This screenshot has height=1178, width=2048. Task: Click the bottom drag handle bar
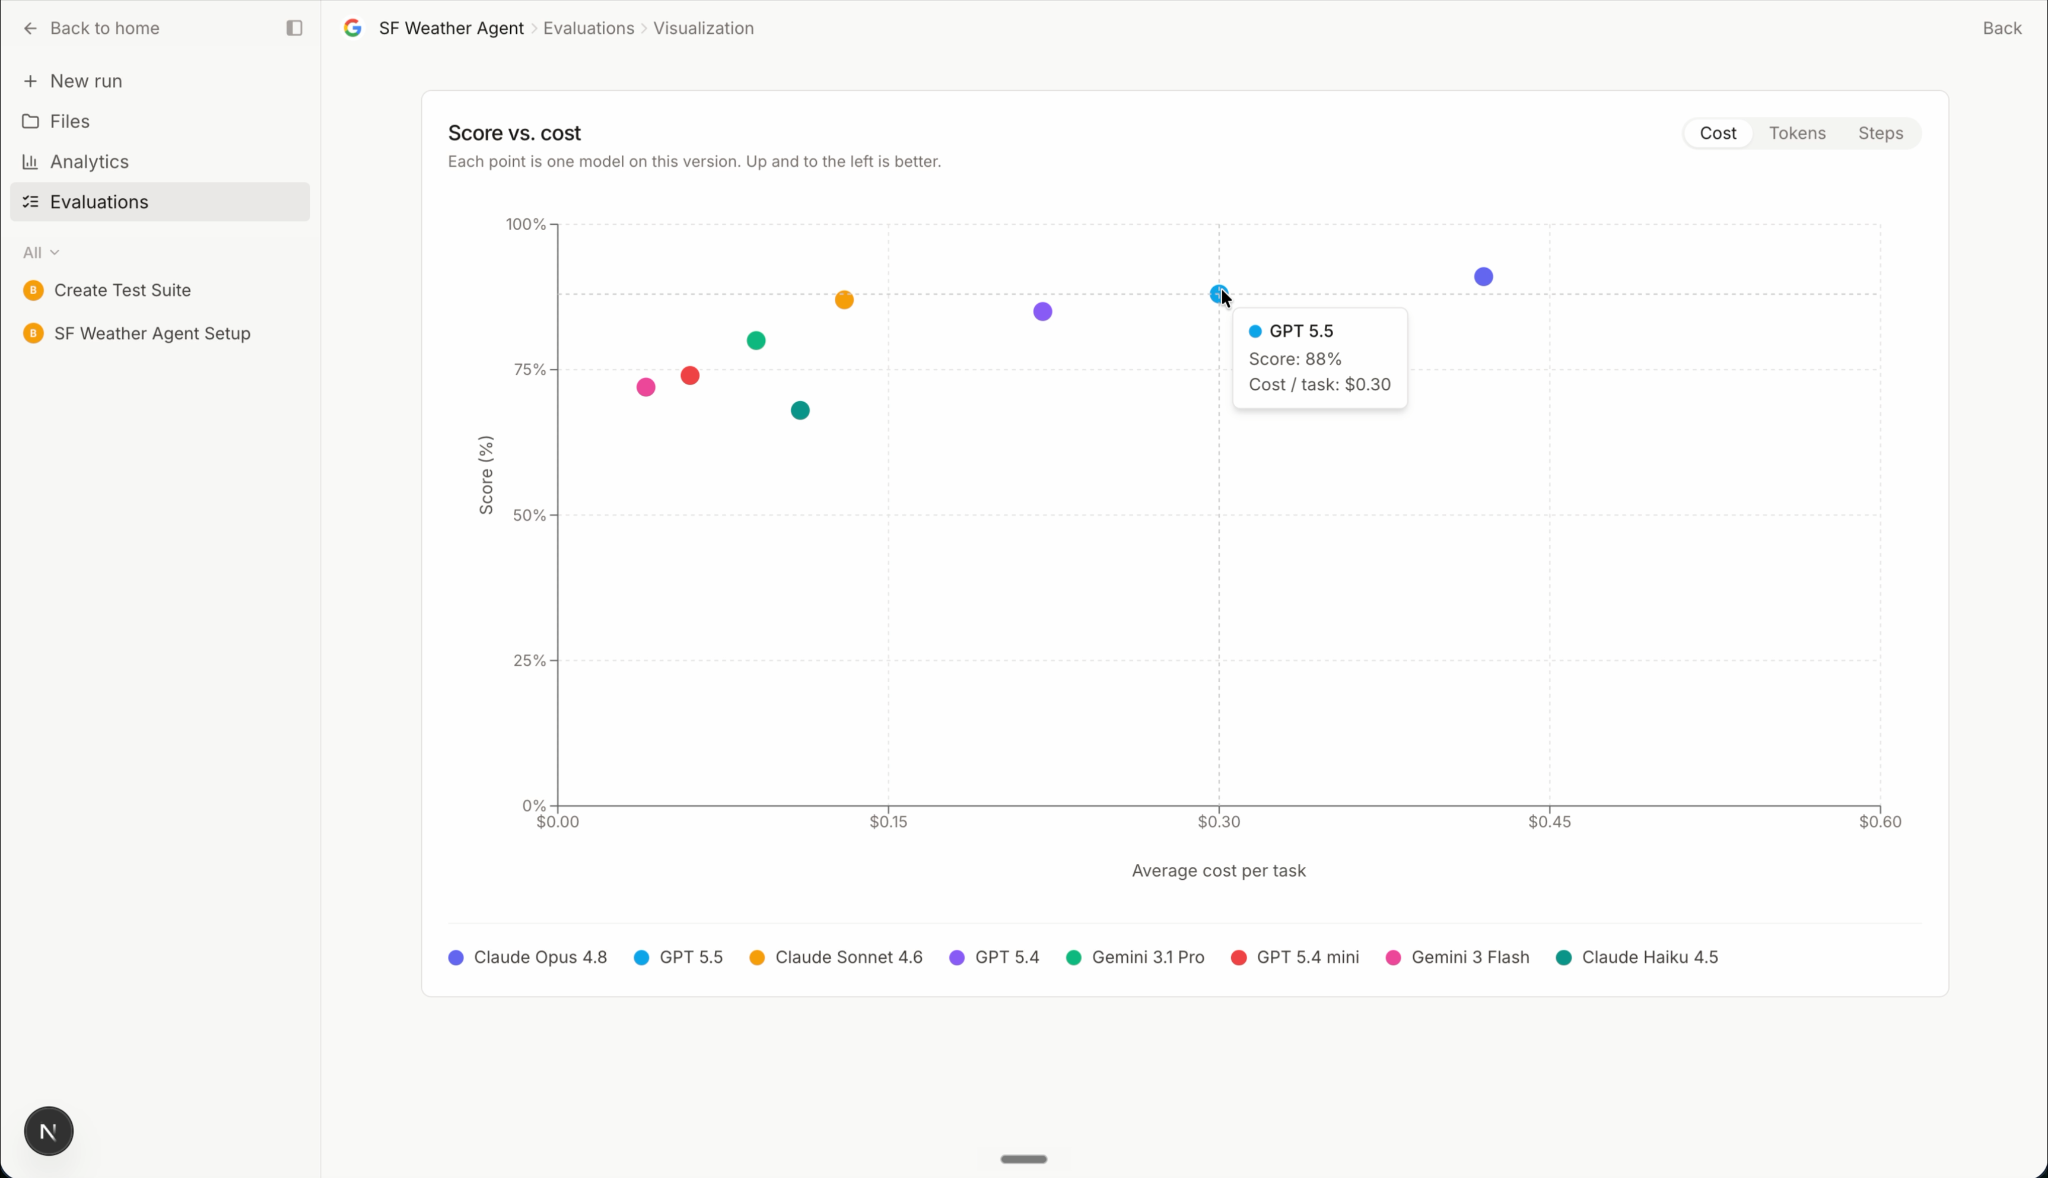coord(1024,1159)
